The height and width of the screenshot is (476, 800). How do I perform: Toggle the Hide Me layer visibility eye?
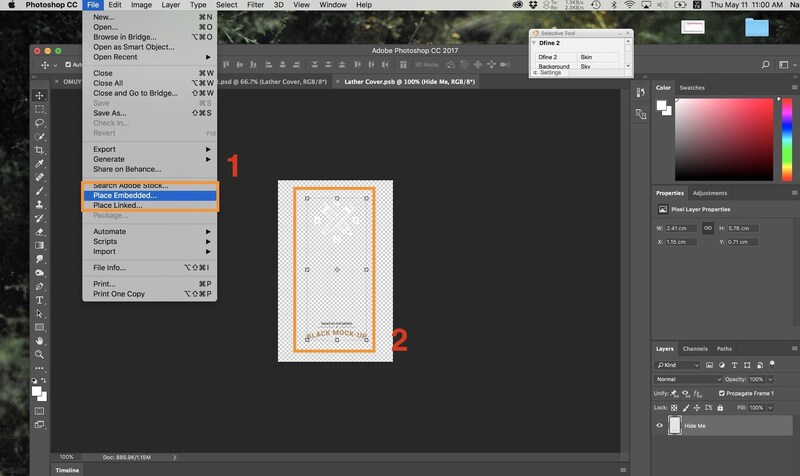coord(659,425)
